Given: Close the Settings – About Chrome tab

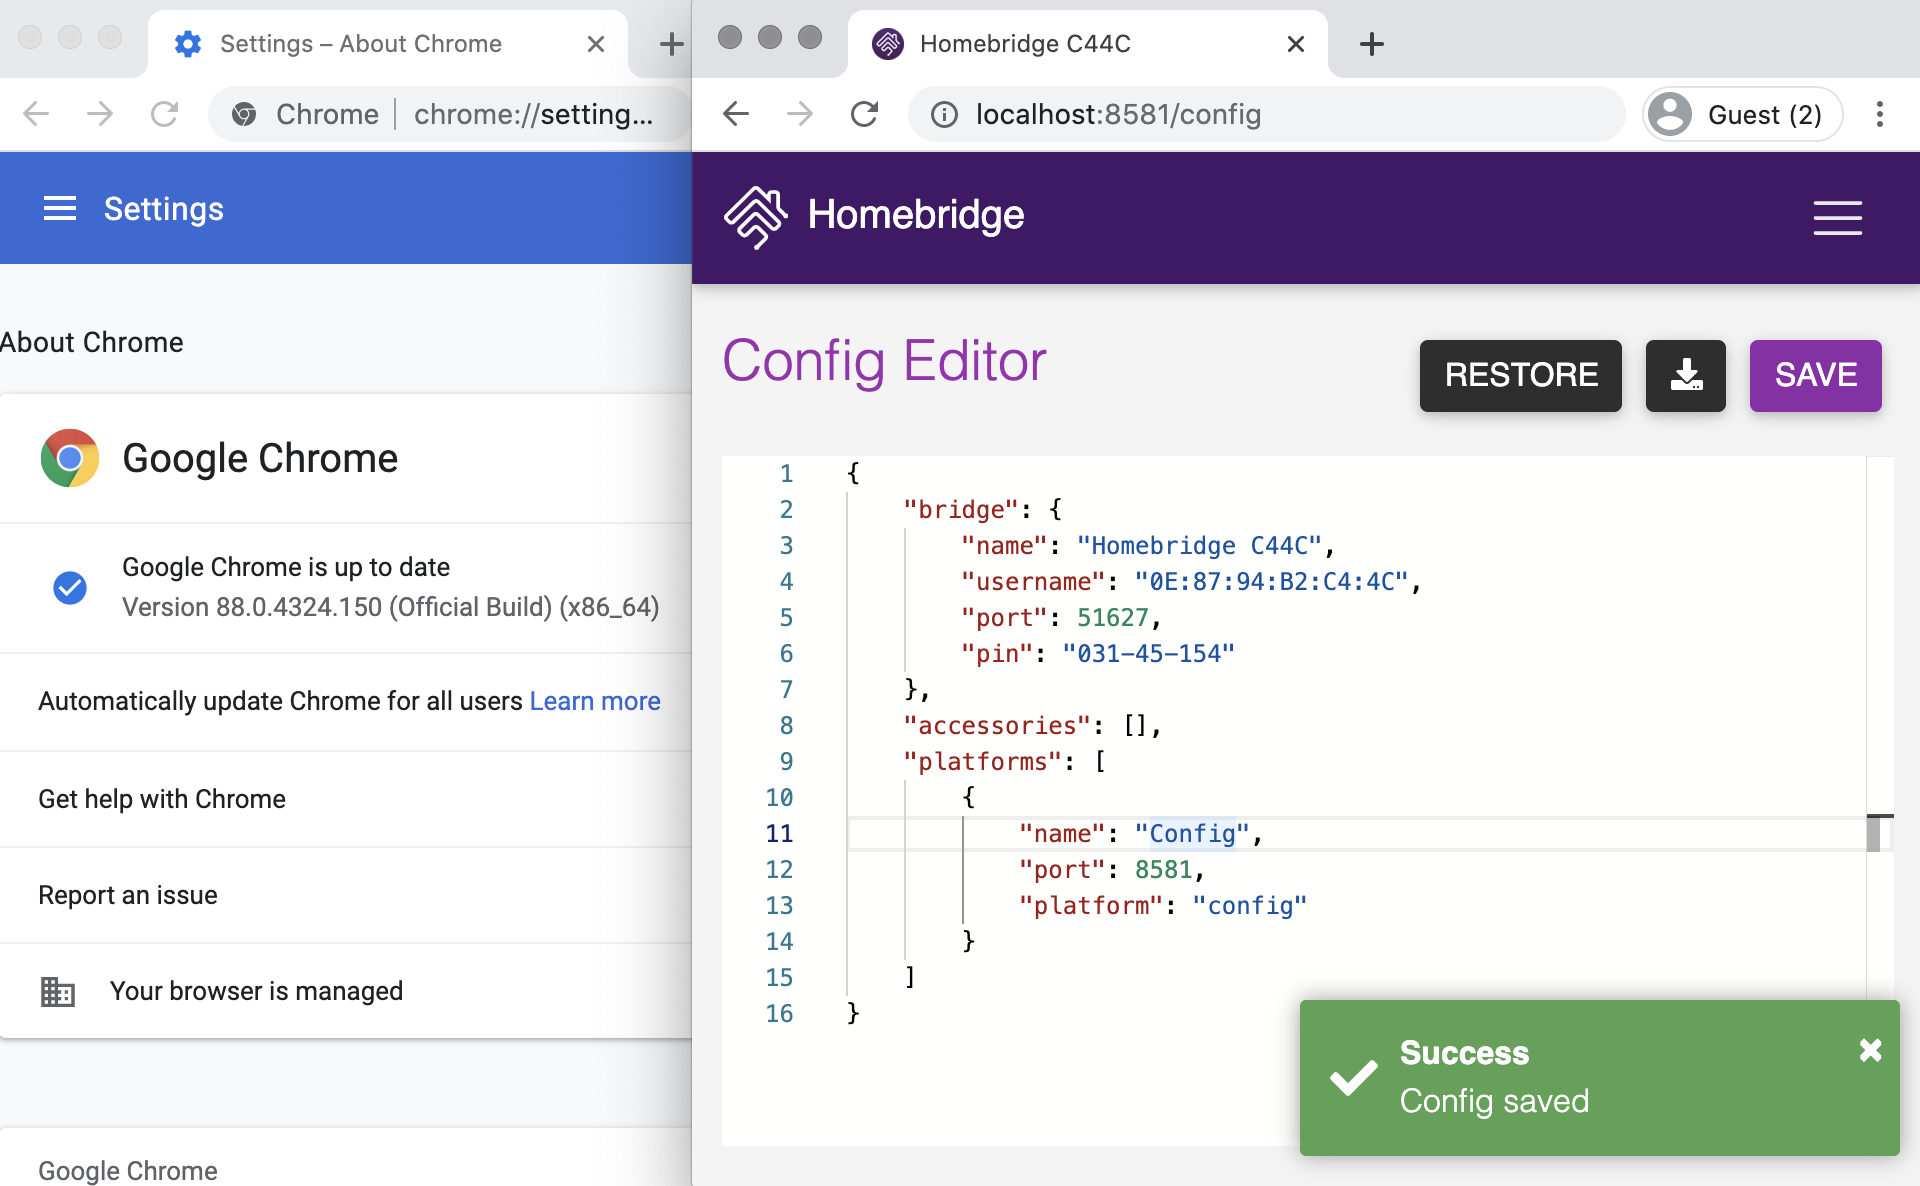Looking at the screenshot, I should click(x=596, y=44).
